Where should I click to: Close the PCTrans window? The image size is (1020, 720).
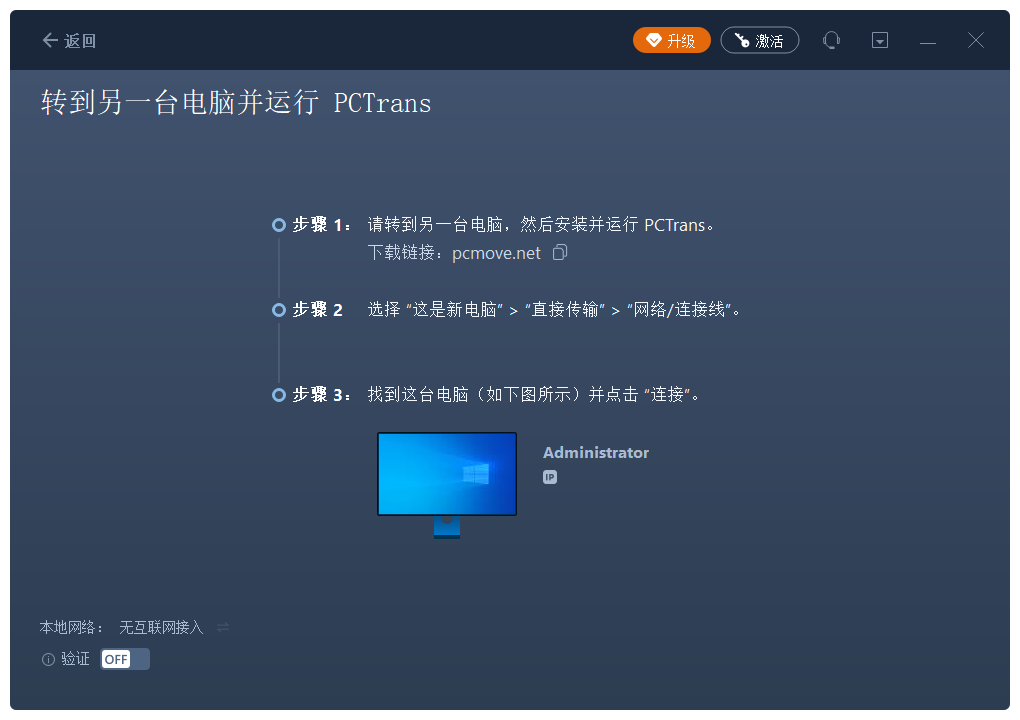(976, 40)
